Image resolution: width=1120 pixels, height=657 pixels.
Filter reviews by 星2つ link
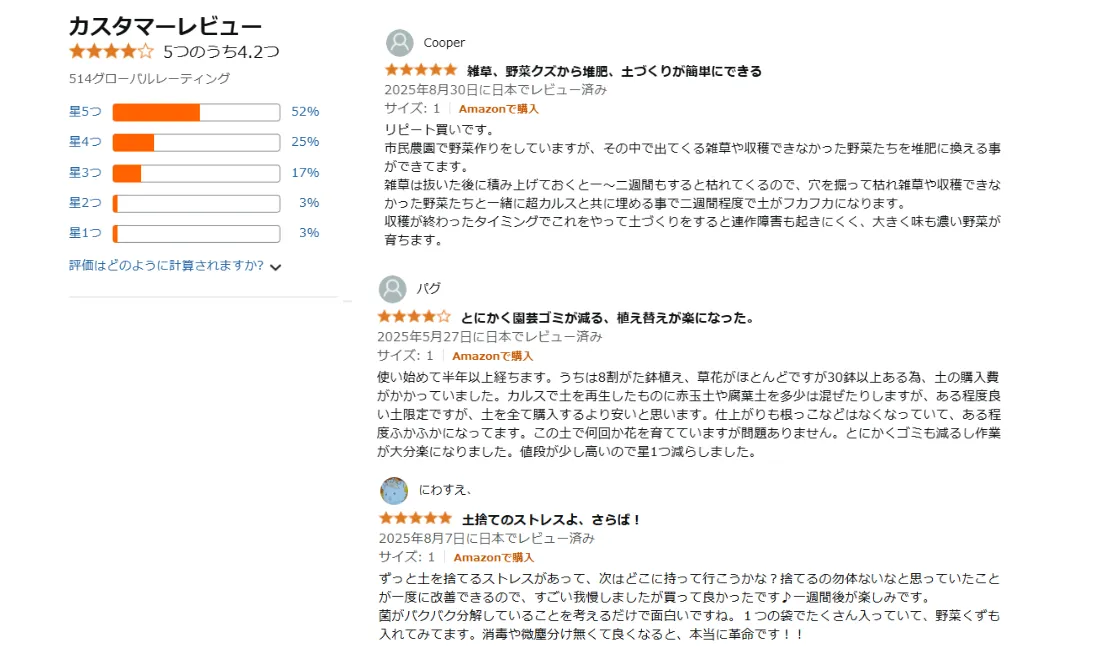[x=85, y=203]
